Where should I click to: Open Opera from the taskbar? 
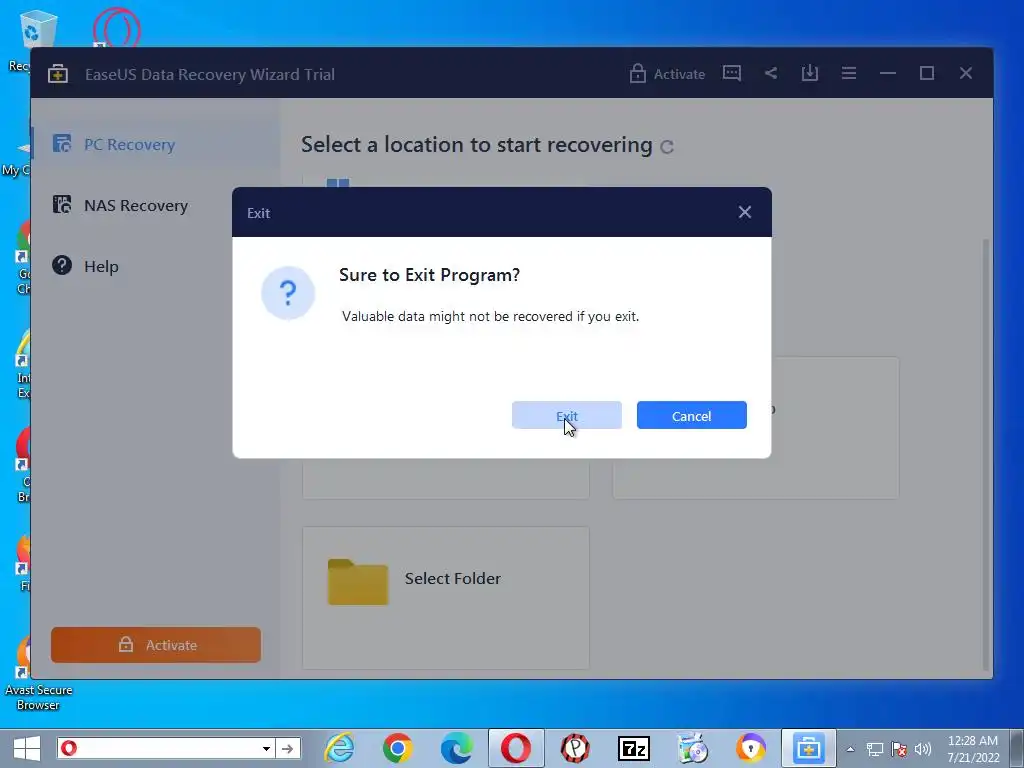pyautogui.click(x=516, y=748)
